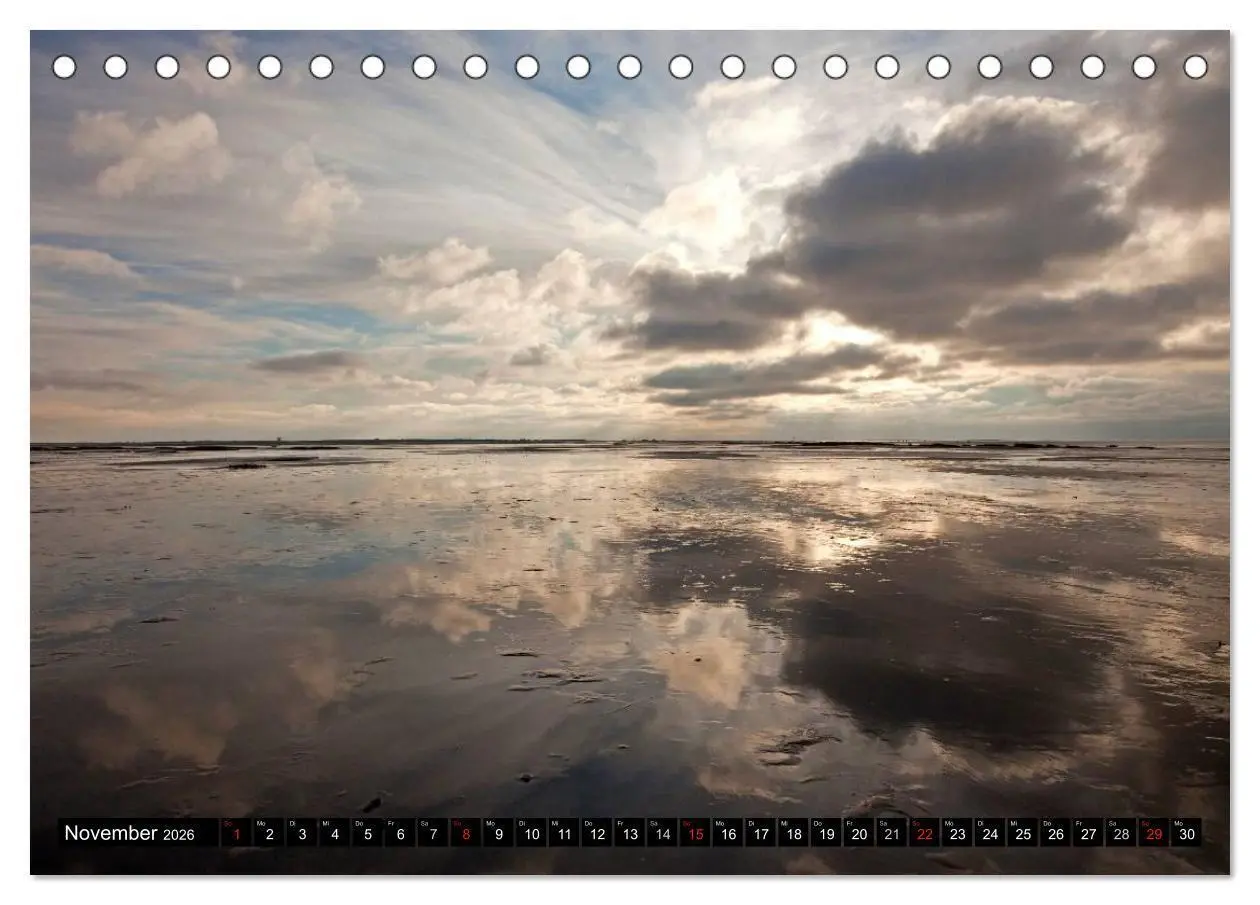Select the red date 29

click(1154, 833)
